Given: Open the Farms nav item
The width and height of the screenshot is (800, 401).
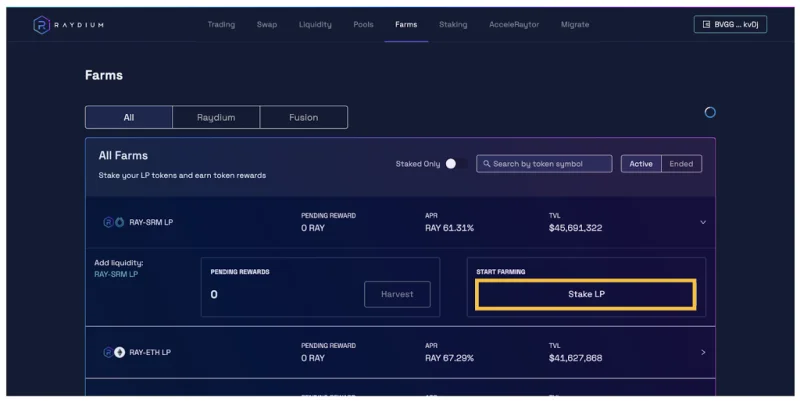Looking at the screenshot, I should tap(406, 24).
